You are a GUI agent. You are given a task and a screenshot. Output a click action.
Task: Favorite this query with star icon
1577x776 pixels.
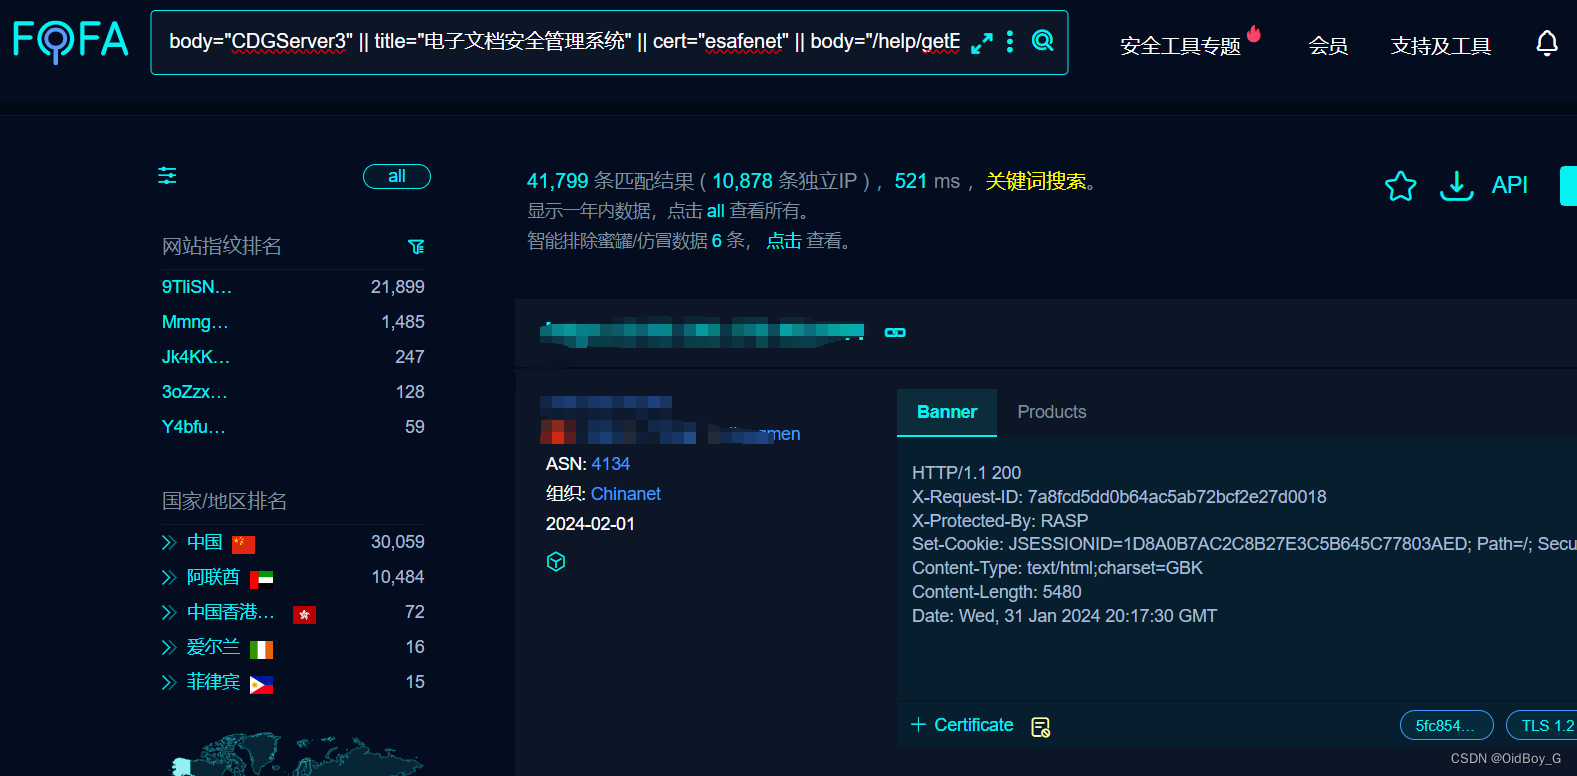1400,186
